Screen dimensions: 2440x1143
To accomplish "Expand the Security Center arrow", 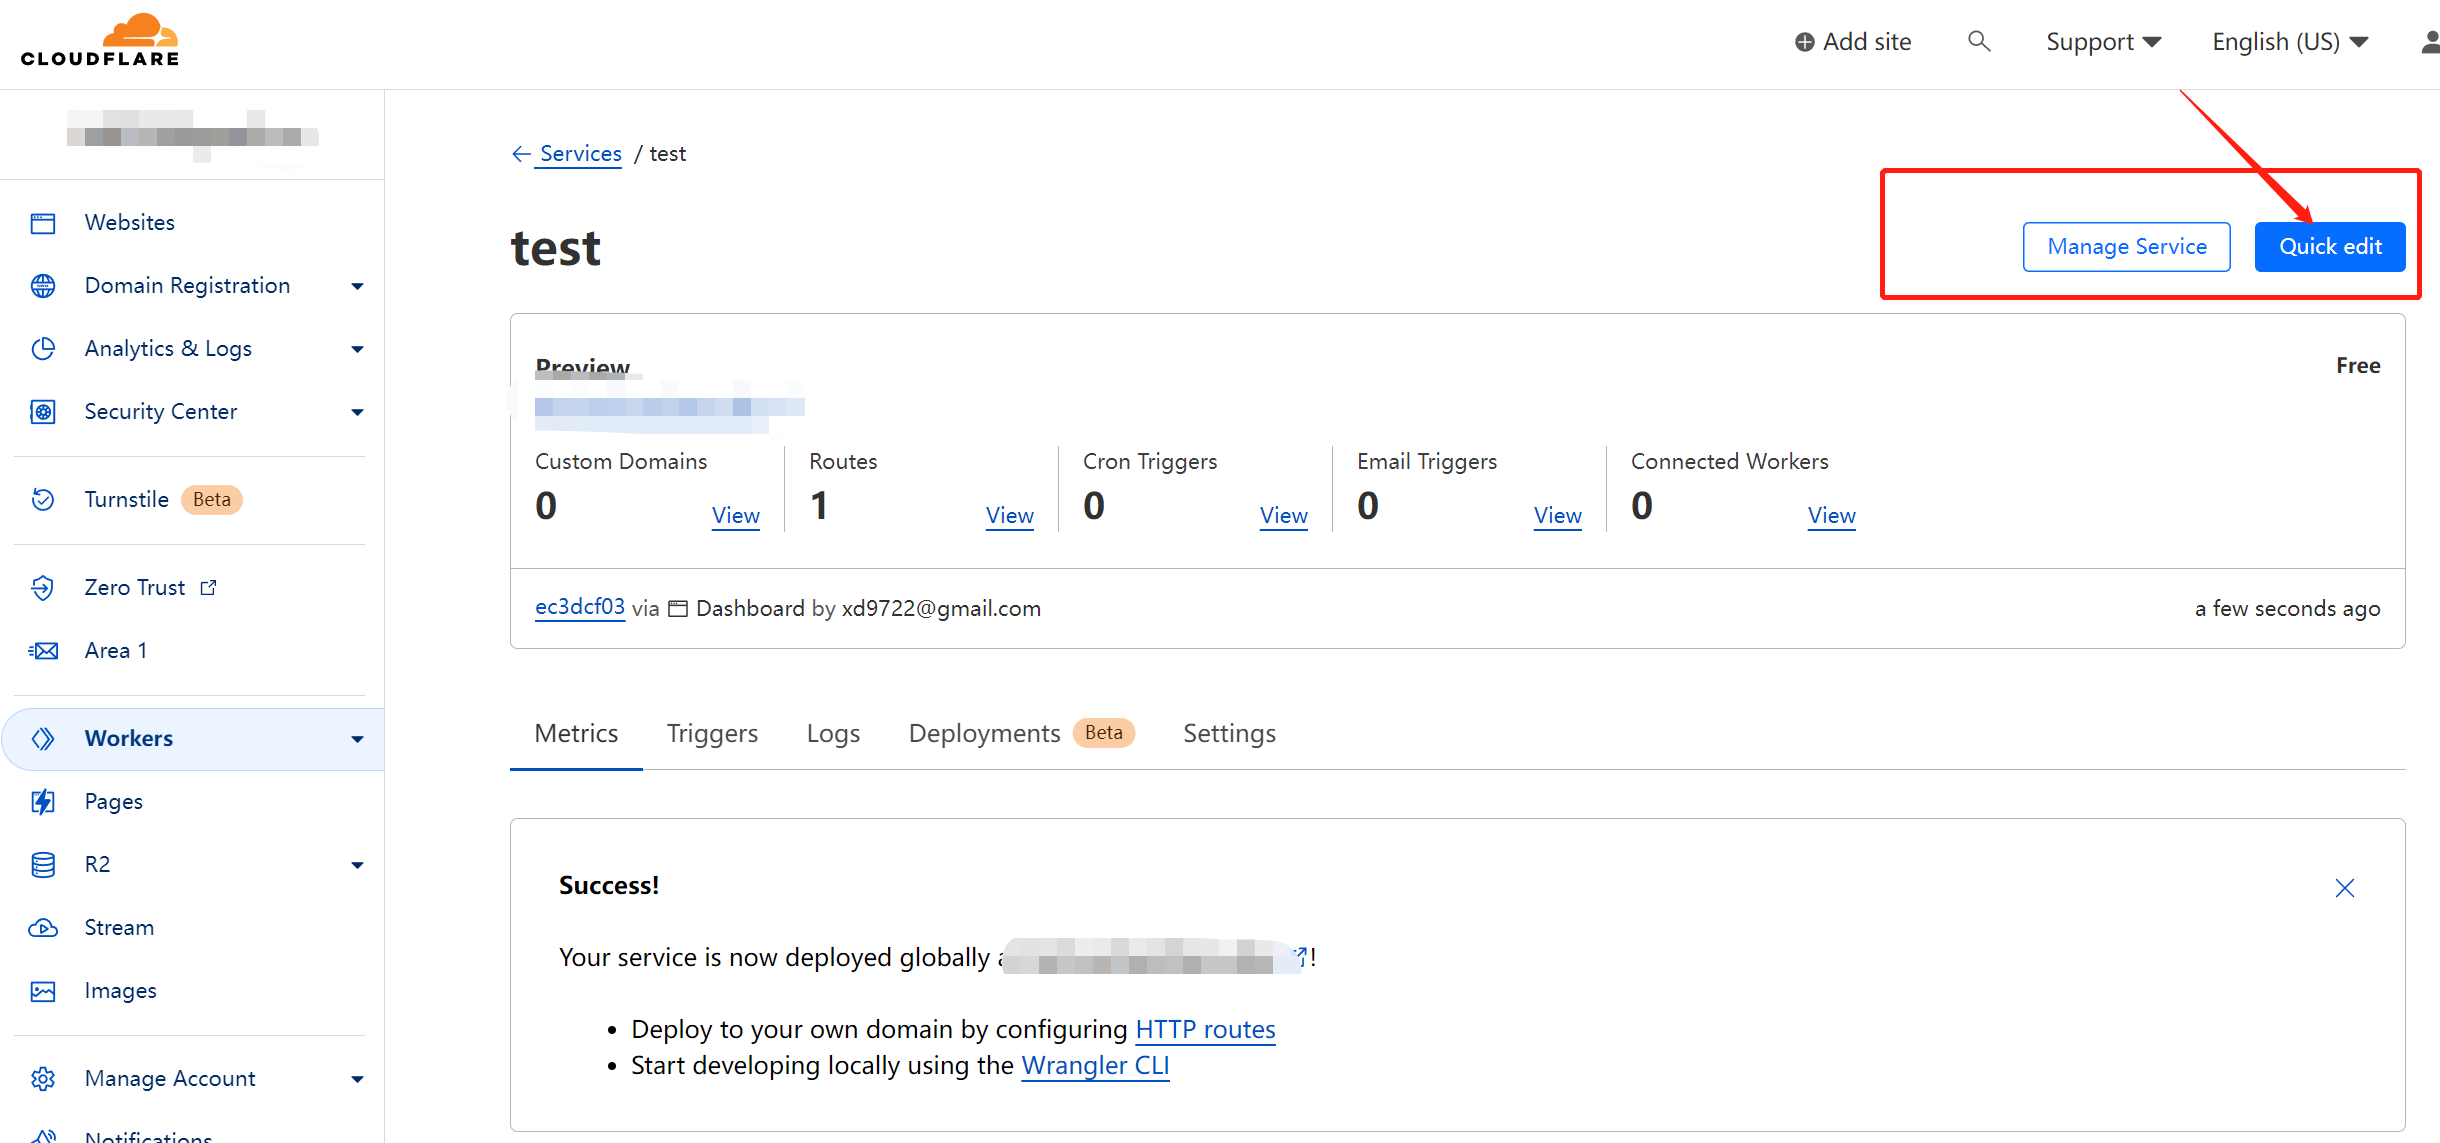I will click(x=357, y=413).
